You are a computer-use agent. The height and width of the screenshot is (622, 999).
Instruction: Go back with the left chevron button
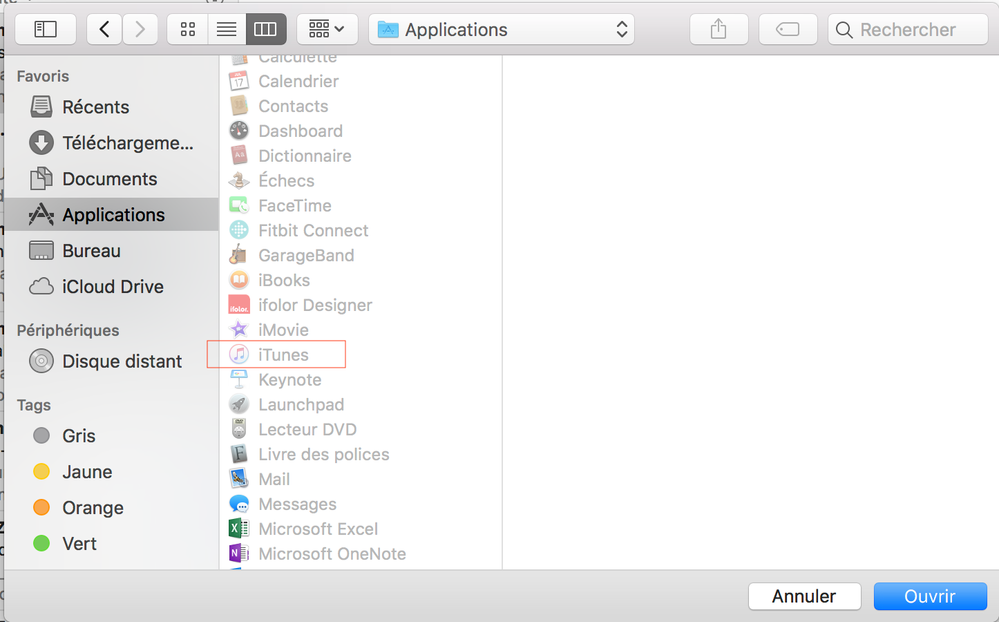click(104, 29)
